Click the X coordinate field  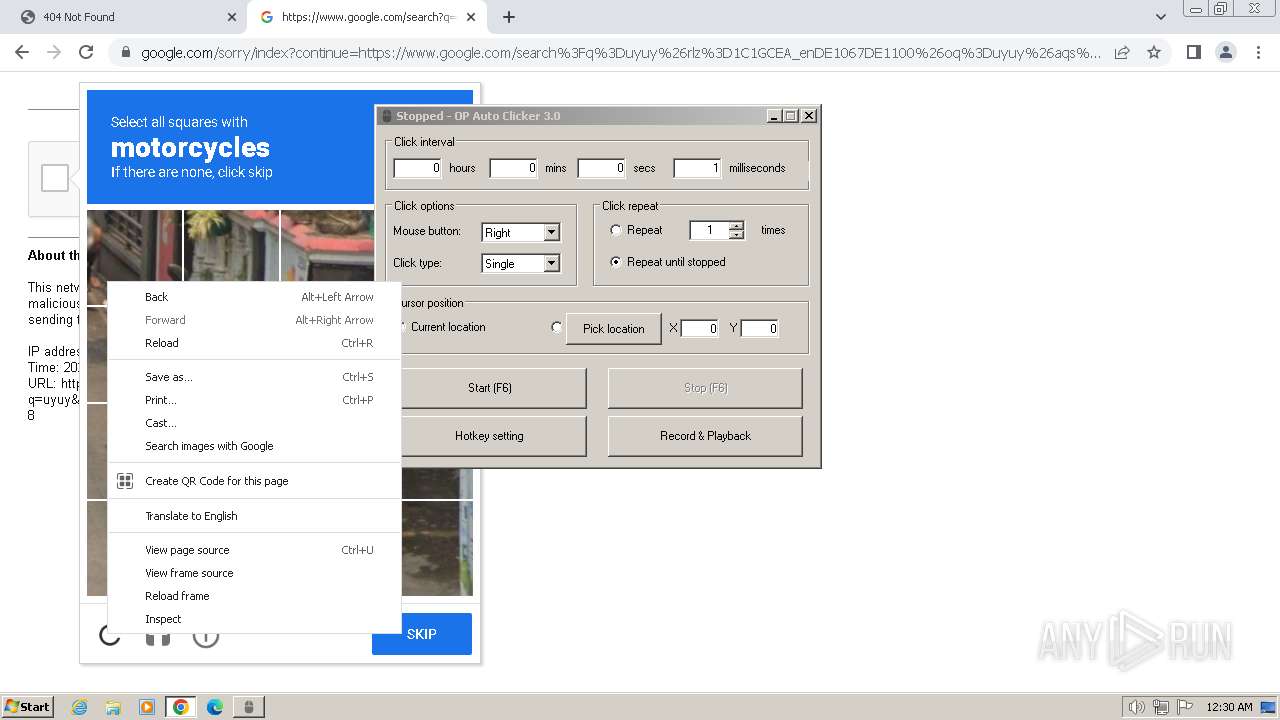[x=700, y=328]
